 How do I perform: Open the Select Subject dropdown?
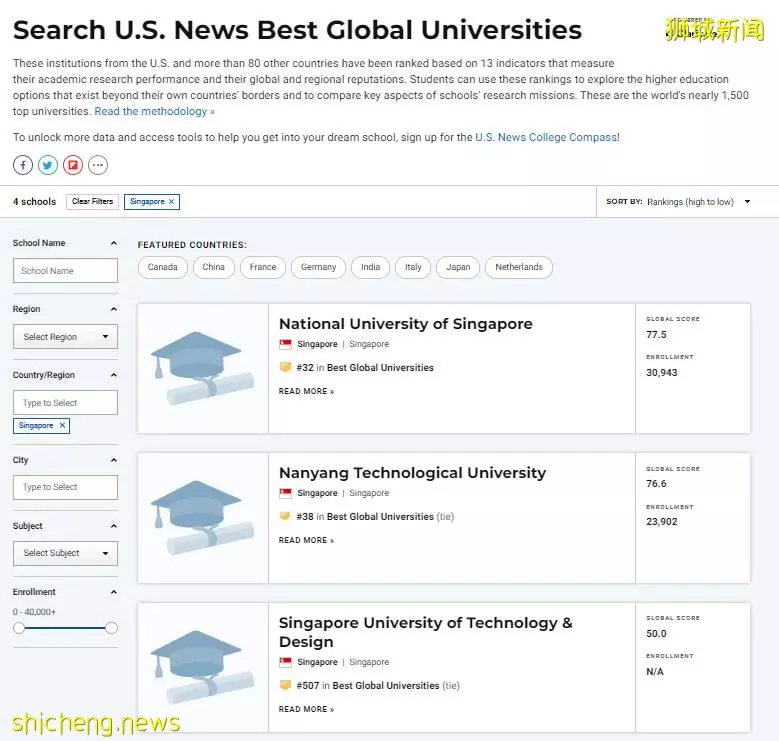(x=66, y=553)
